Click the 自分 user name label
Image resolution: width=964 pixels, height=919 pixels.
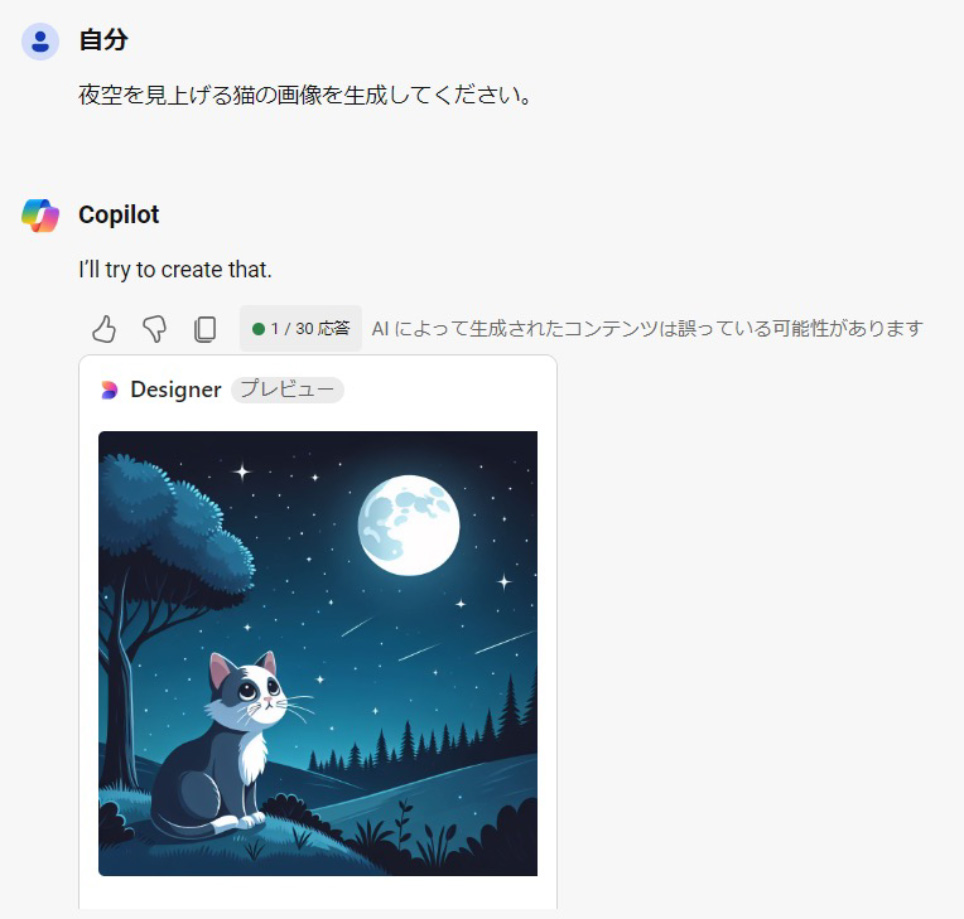point(103,40)
